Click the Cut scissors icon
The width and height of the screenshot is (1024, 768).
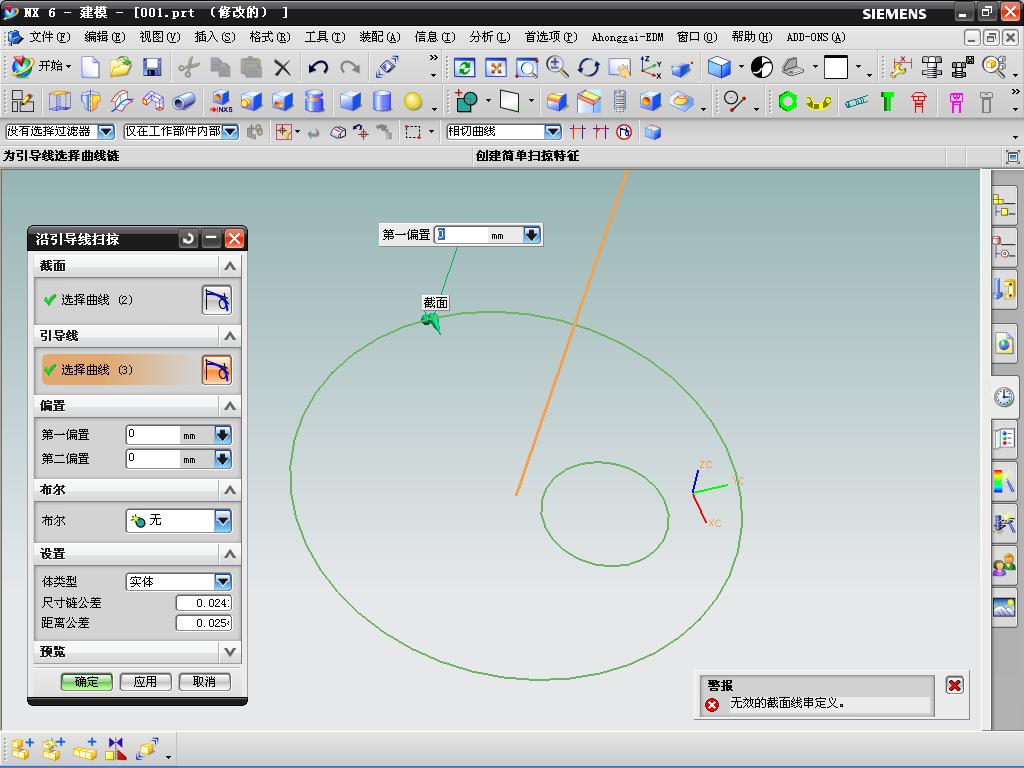[187, 67]
